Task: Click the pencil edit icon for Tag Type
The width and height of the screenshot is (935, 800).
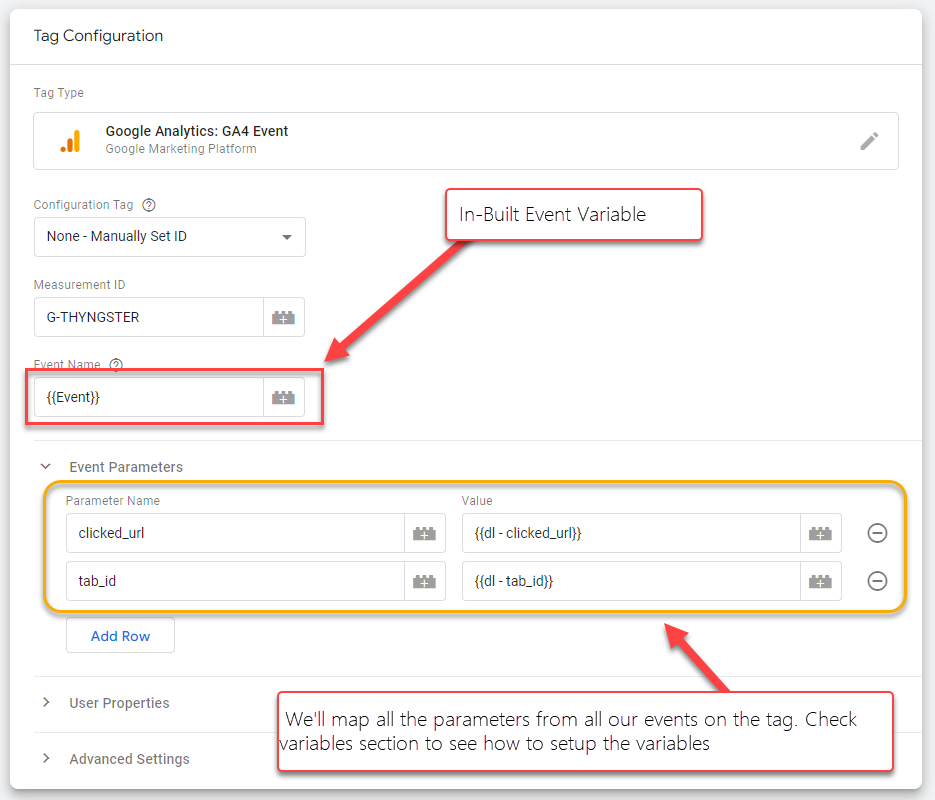Action: point(869,141)
